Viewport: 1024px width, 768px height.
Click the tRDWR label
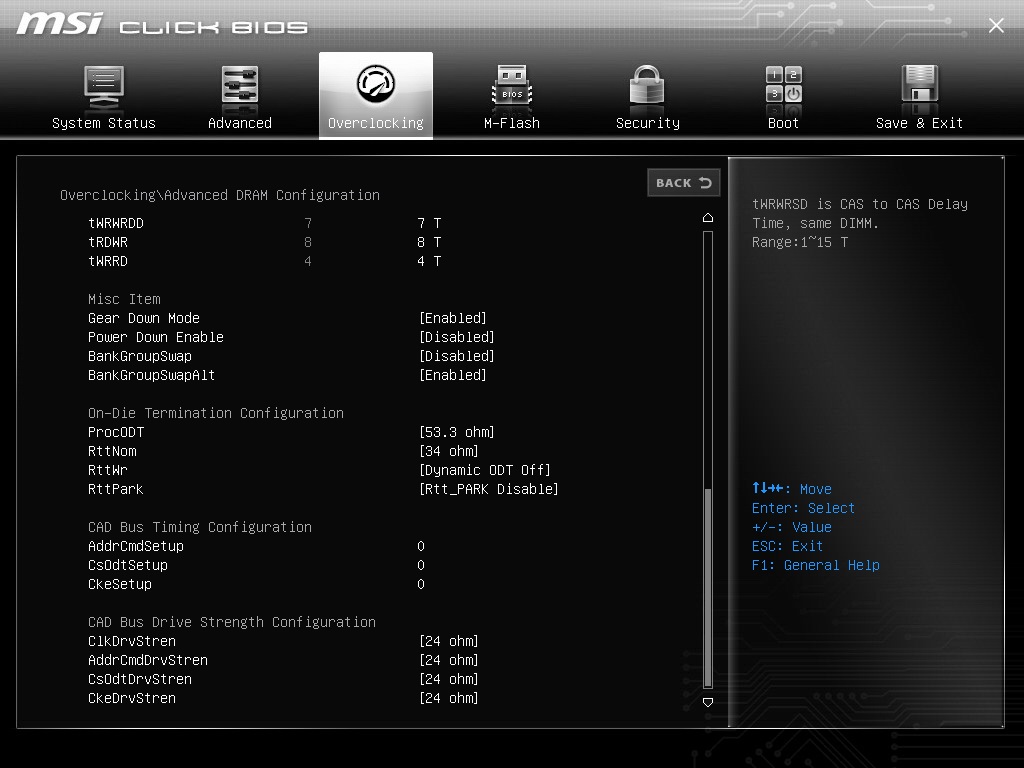coord(108,242)
